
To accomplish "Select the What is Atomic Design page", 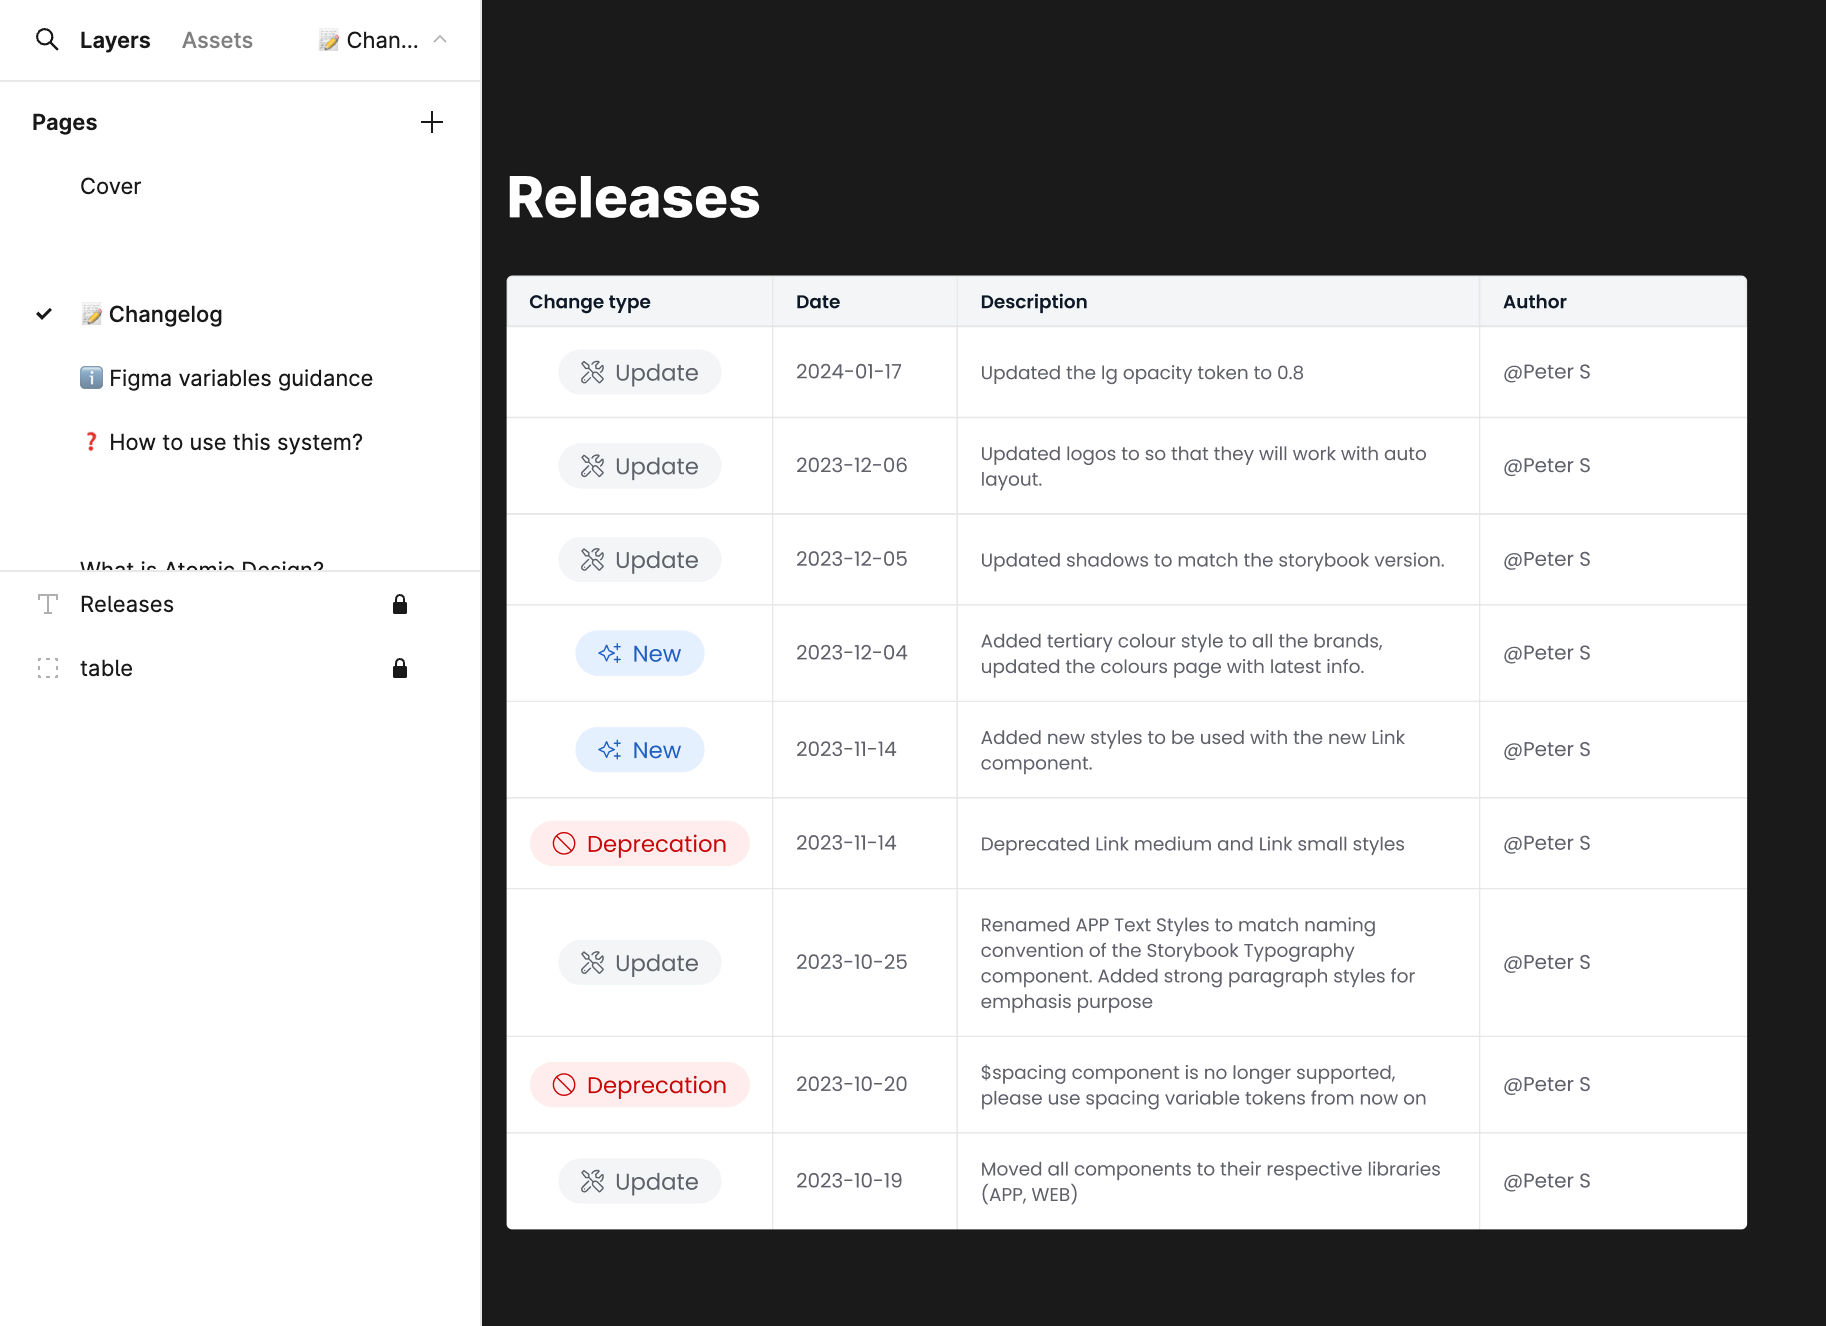I will [201, 565].
